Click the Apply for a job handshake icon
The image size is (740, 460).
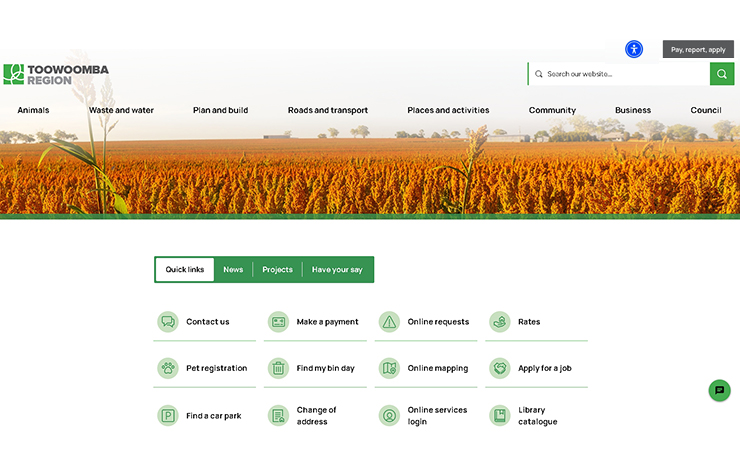point(500,368)
